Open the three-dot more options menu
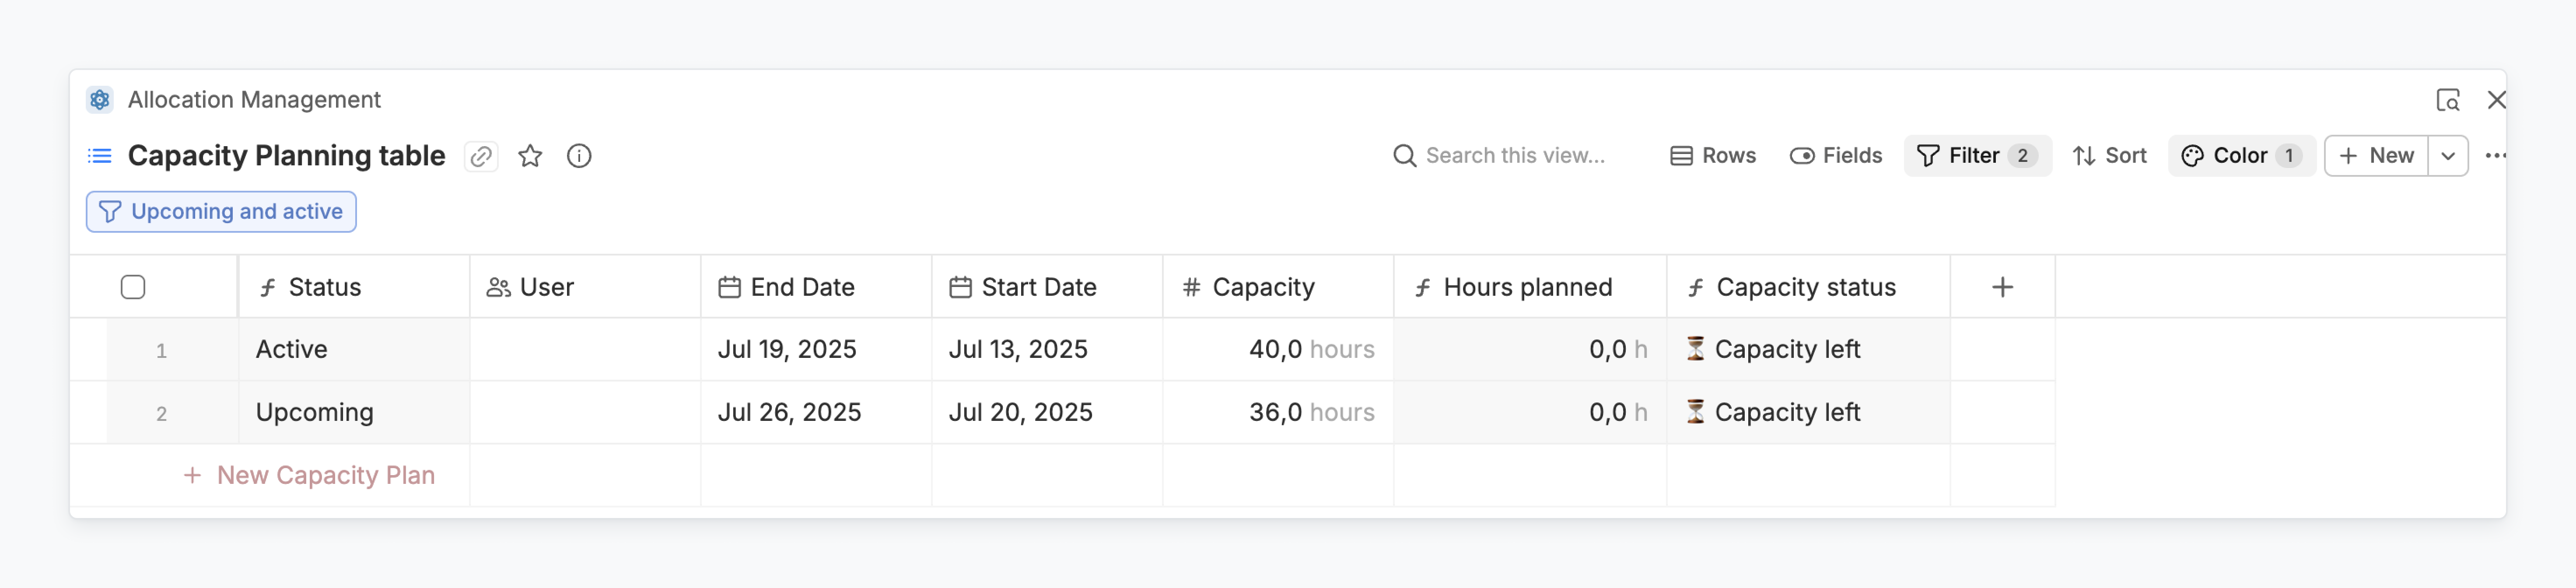The width and height of the screenshot is (2576, 588). point(2495,156)
